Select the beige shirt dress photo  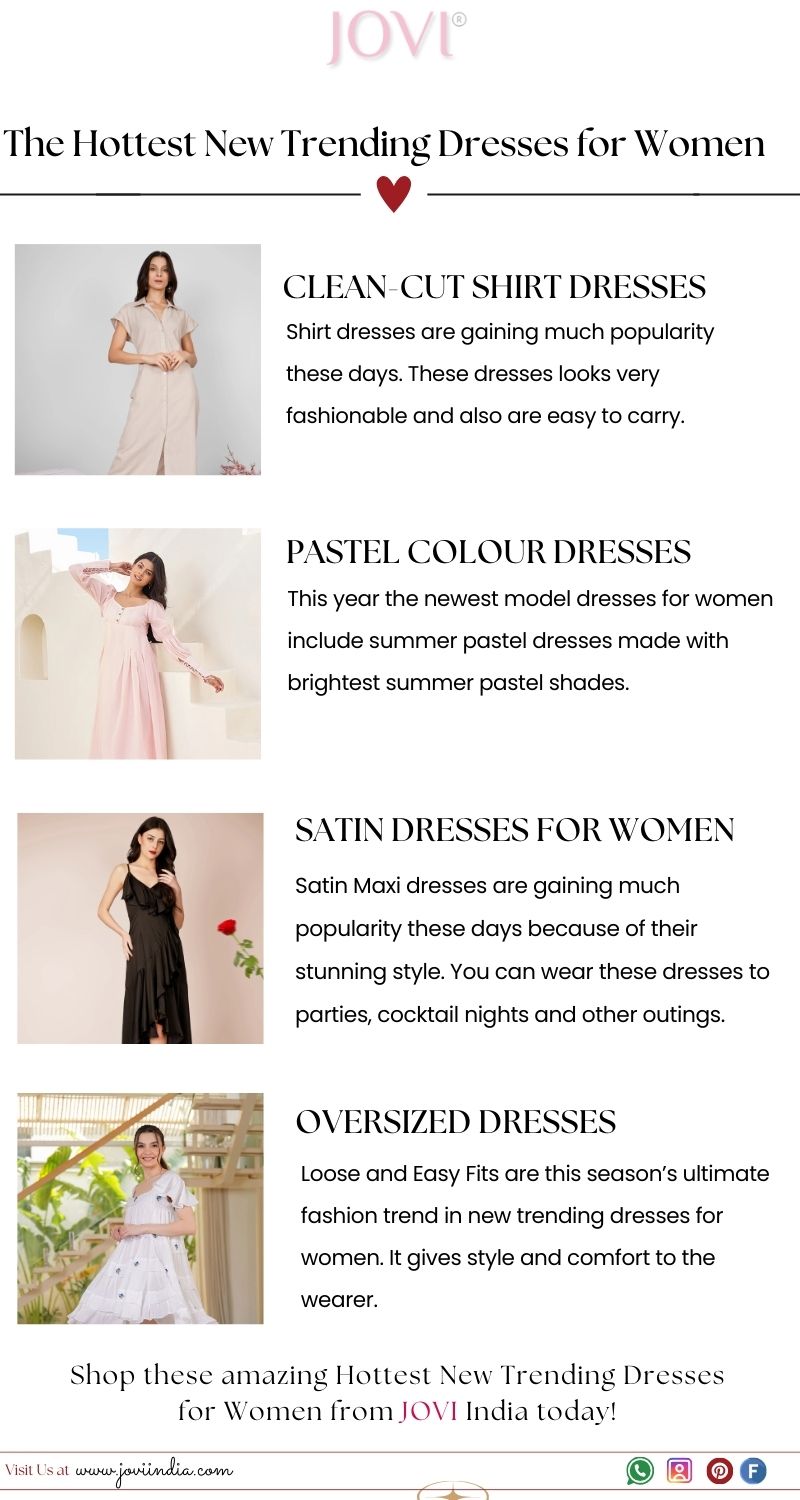[138, 360]
